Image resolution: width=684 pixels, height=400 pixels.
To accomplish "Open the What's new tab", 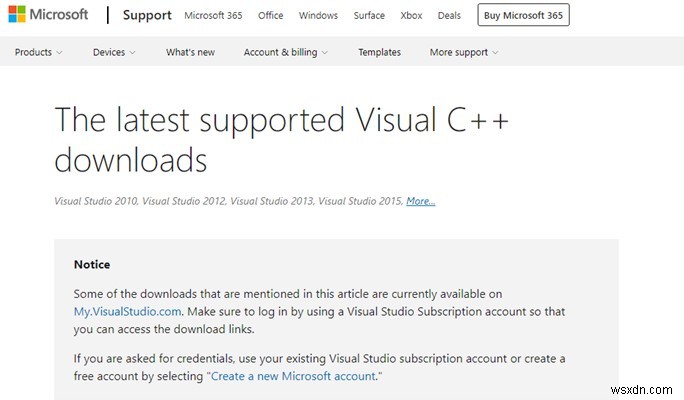I will coord(190,52).
